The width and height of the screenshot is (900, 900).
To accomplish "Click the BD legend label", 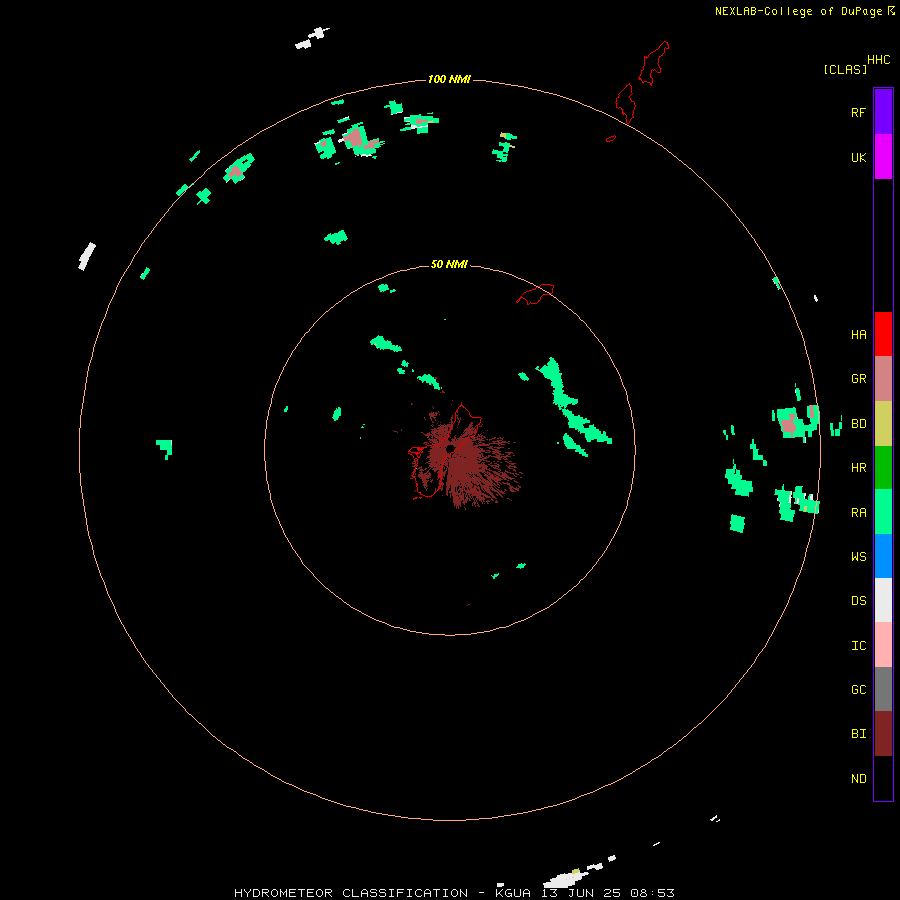I will (858, 424).
